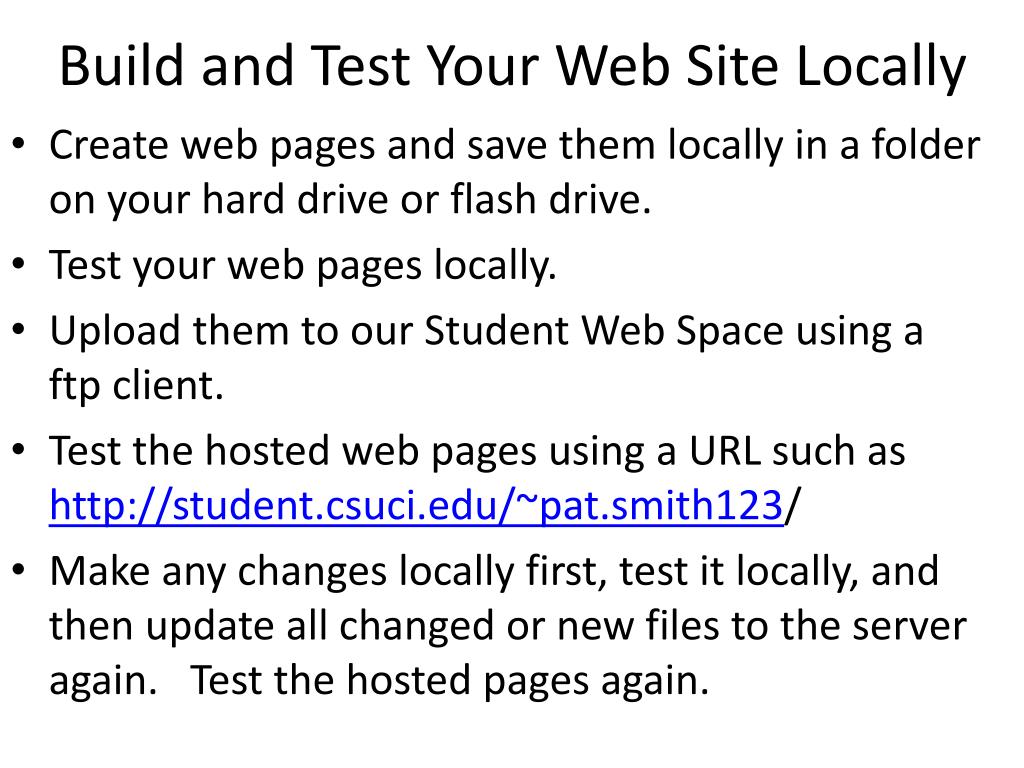Screen dimensions: 1024x768
Task: Click the sentence 'Test the hosted pages again.'
Action: tap(449, 681)
